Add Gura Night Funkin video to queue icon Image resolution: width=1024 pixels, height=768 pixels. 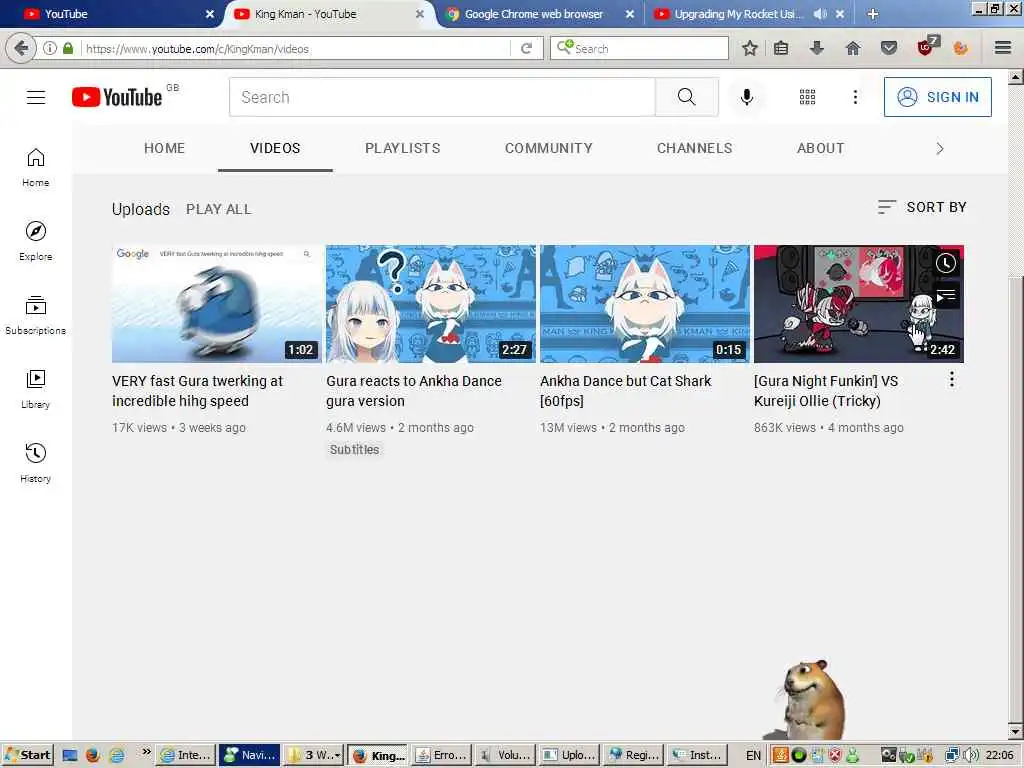tap(945, 296)
